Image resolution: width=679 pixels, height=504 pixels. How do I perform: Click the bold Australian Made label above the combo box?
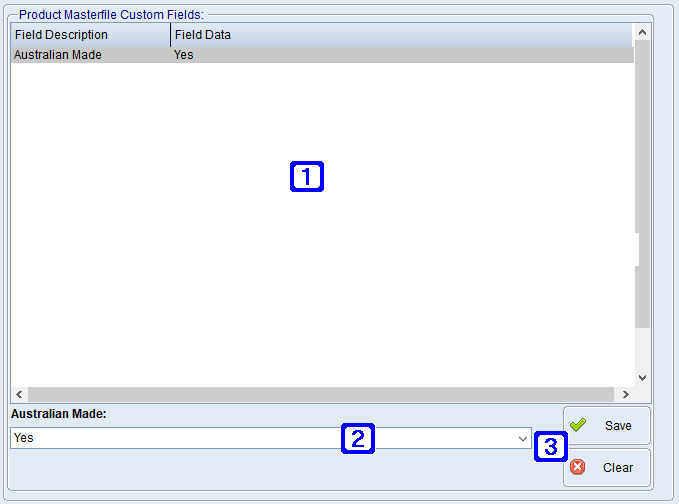(x=59, y=413)
